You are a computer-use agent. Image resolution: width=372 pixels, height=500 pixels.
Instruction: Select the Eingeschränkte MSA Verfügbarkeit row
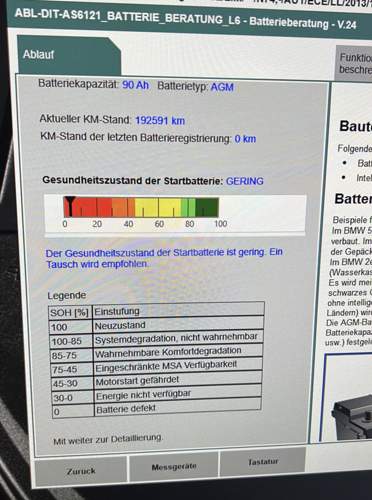coord(157,367)
